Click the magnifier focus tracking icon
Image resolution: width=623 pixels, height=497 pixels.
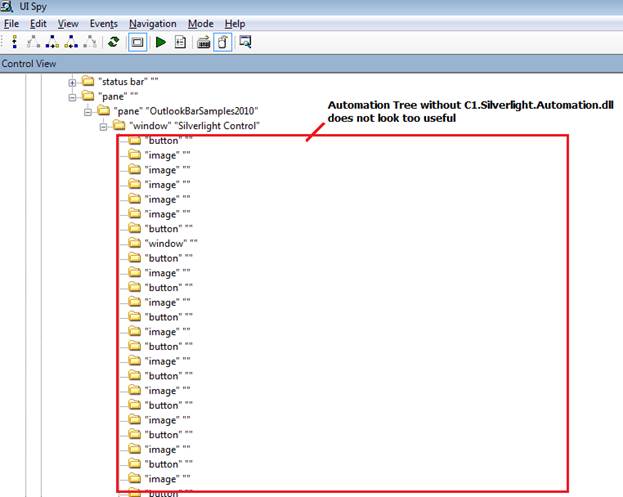point(244,42)
